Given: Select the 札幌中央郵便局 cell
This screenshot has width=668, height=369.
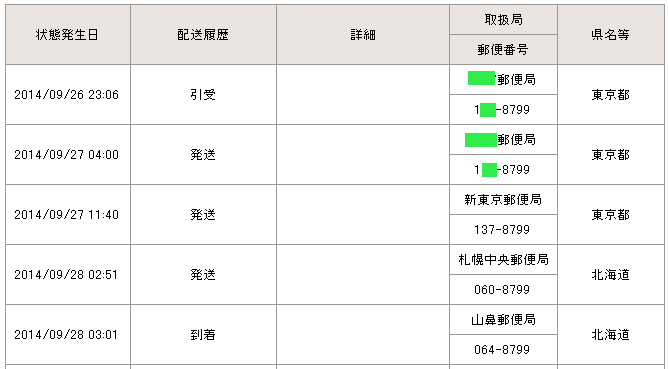Looking at the screenshot, I should 503,259.
